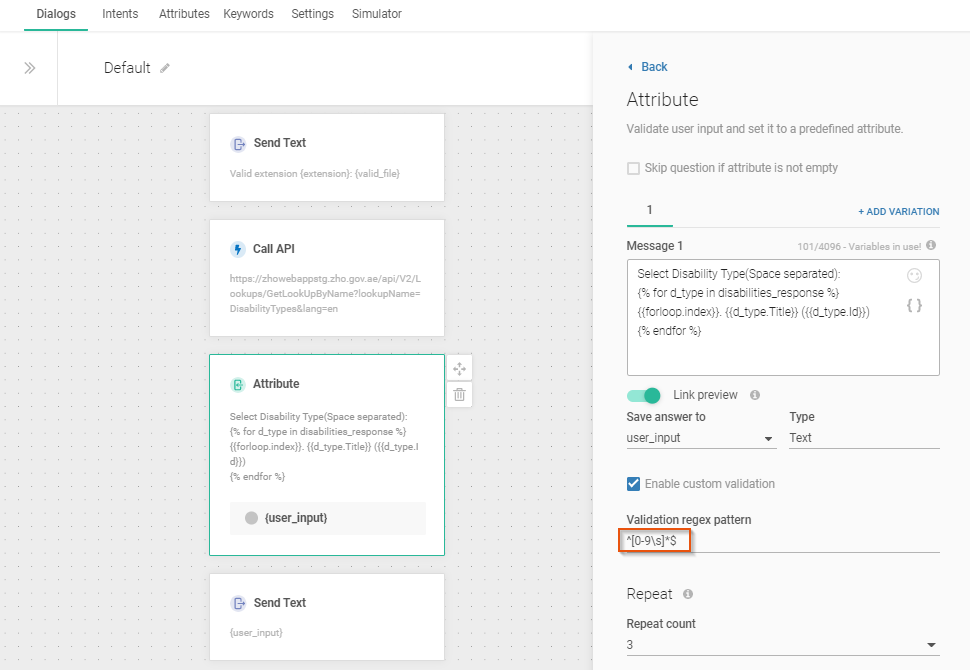
Task: Click the Call API lightning bolt icon
Action: [x=238, y=249]
